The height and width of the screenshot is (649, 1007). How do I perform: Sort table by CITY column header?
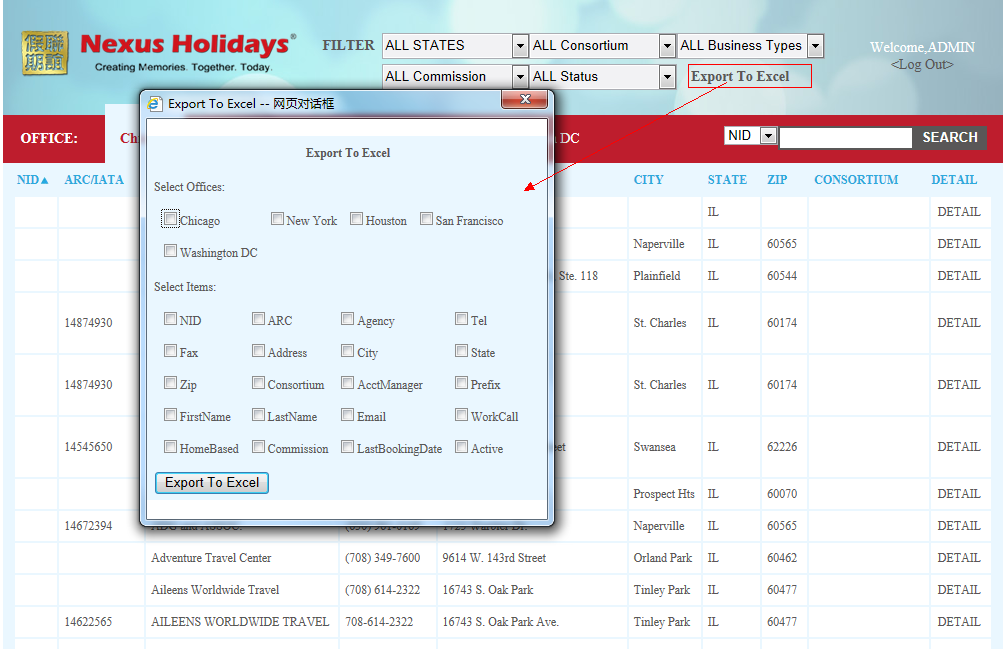pos(649,180)
